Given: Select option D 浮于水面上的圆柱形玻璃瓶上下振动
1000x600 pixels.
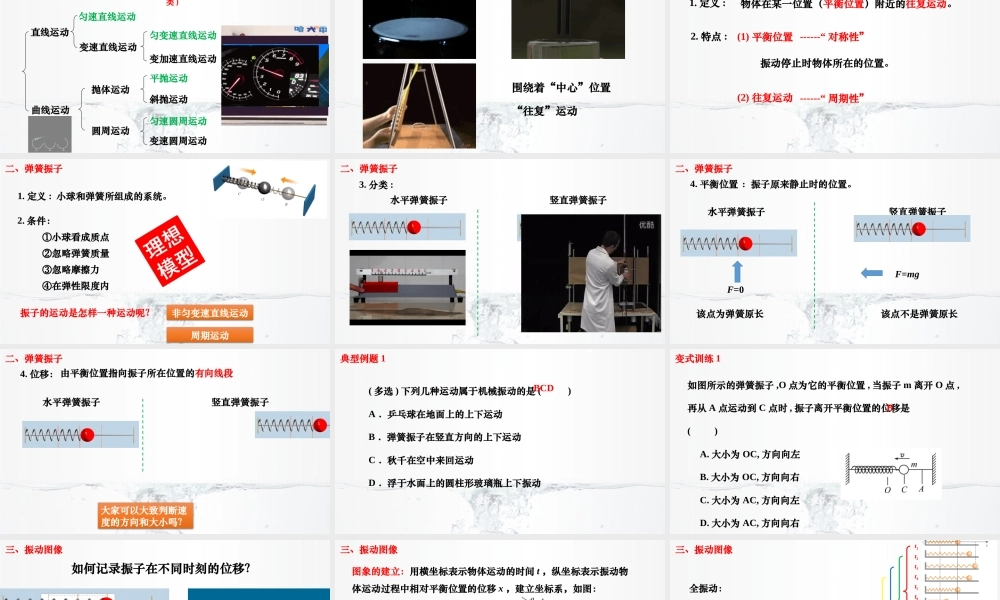Looking at the screenshot, I should coord(454,483).
